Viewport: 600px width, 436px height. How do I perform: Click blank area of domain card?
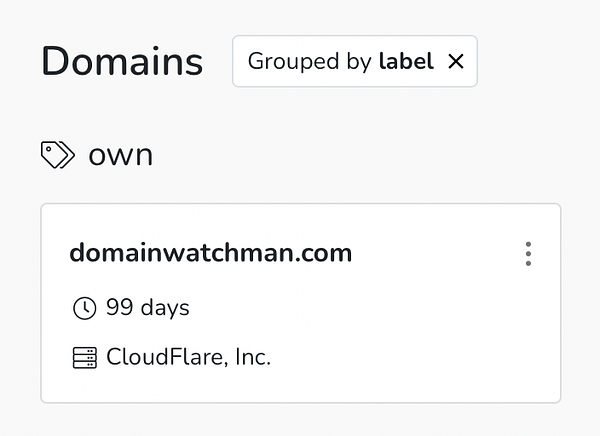420,330
